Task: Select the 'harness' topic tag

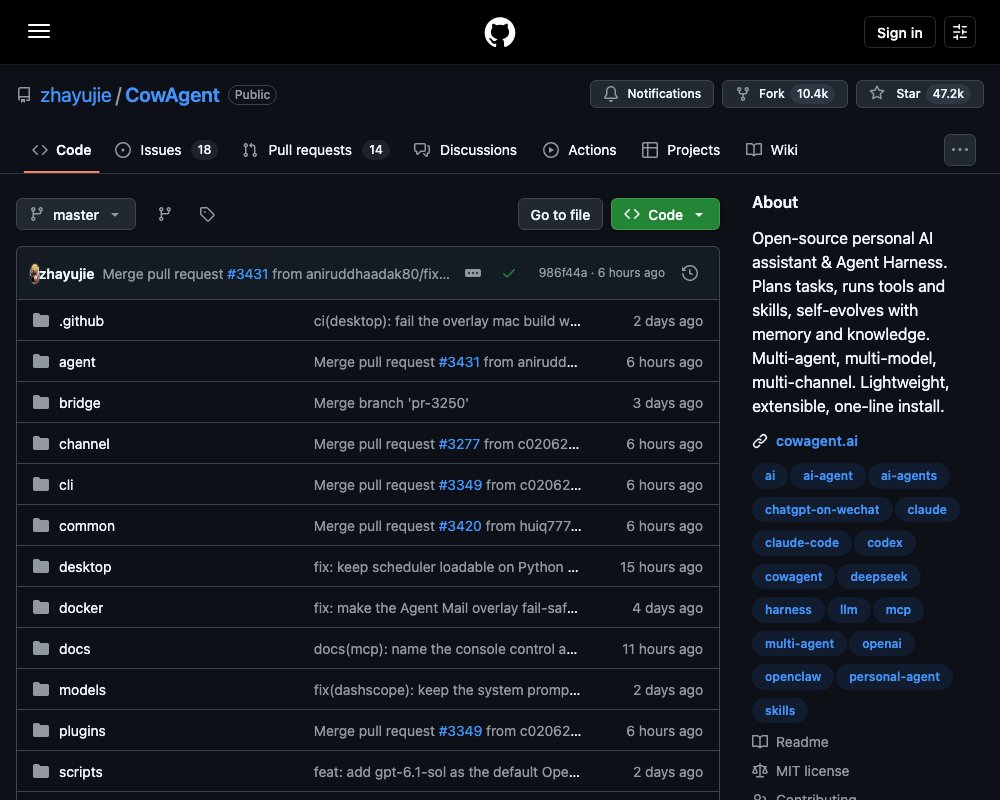Action: pyautogui.click(x=788, y=609)
